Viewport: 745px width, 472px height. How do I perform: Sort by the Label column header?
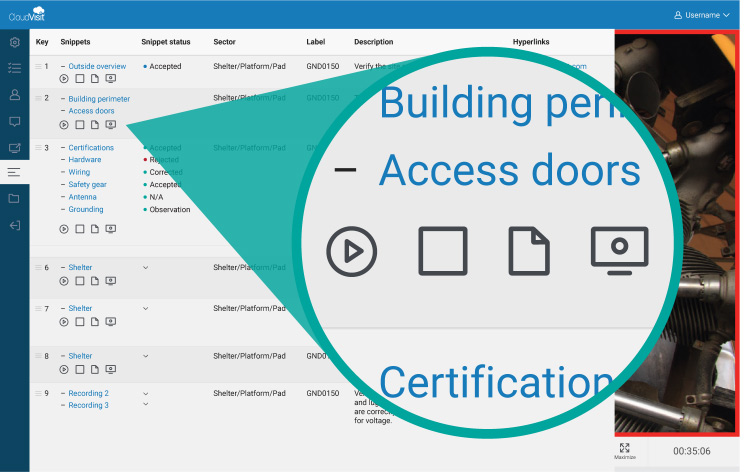coord(315,42)
